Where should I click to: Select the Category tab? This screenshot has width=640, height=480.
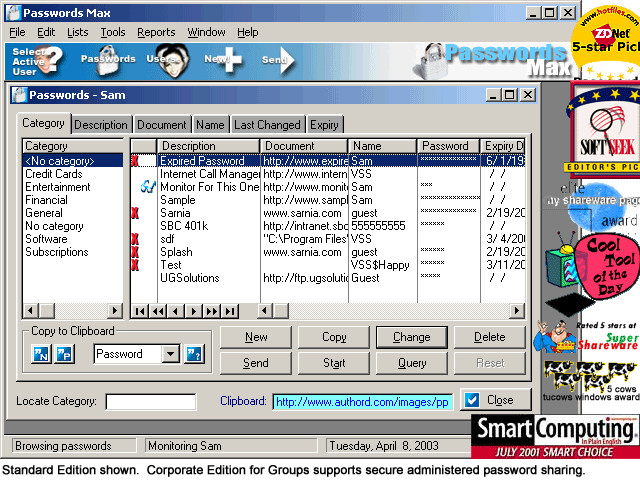43,123
